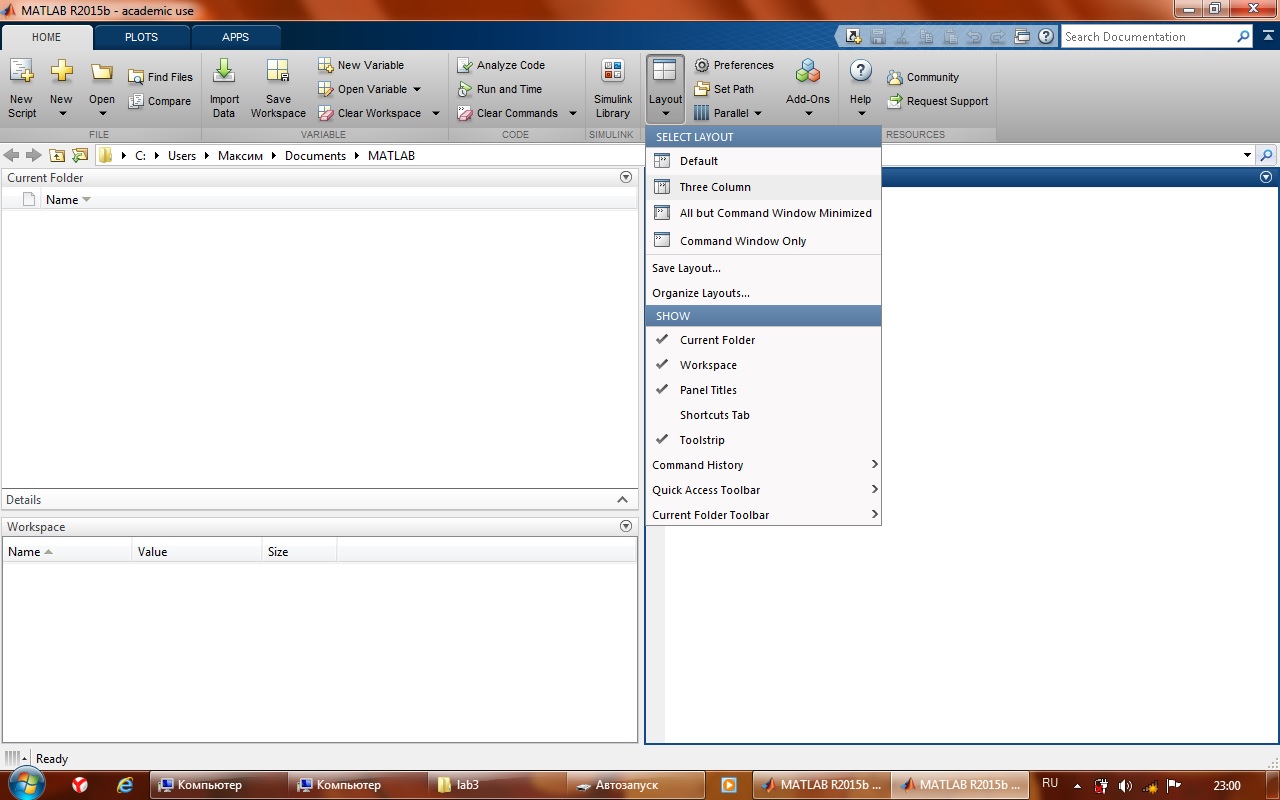Open the Workspace panel actions menu
Screen dimensions: 1280x800
626,526
